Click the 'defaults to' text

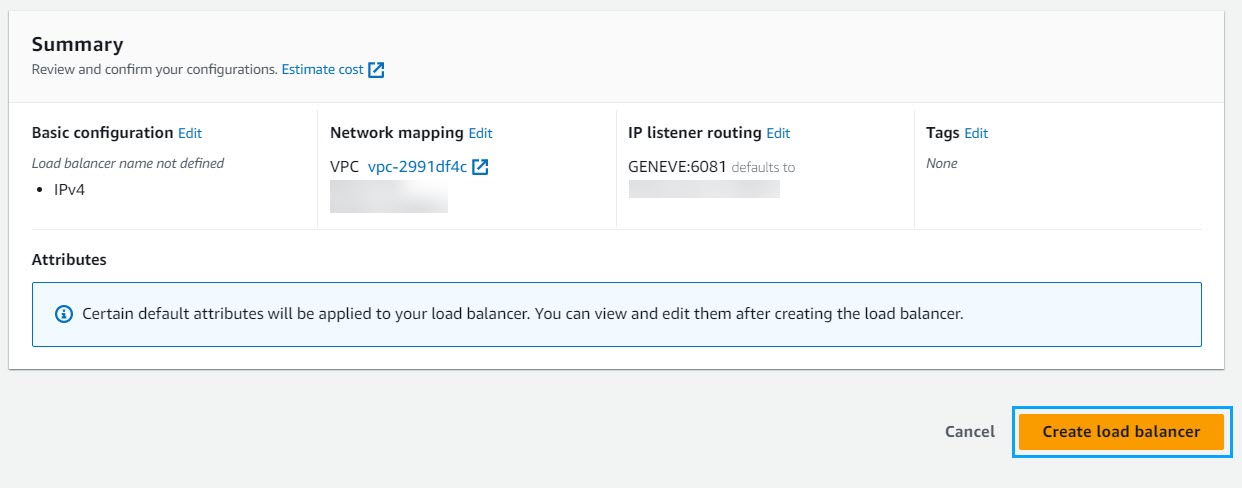pos(764,168)
